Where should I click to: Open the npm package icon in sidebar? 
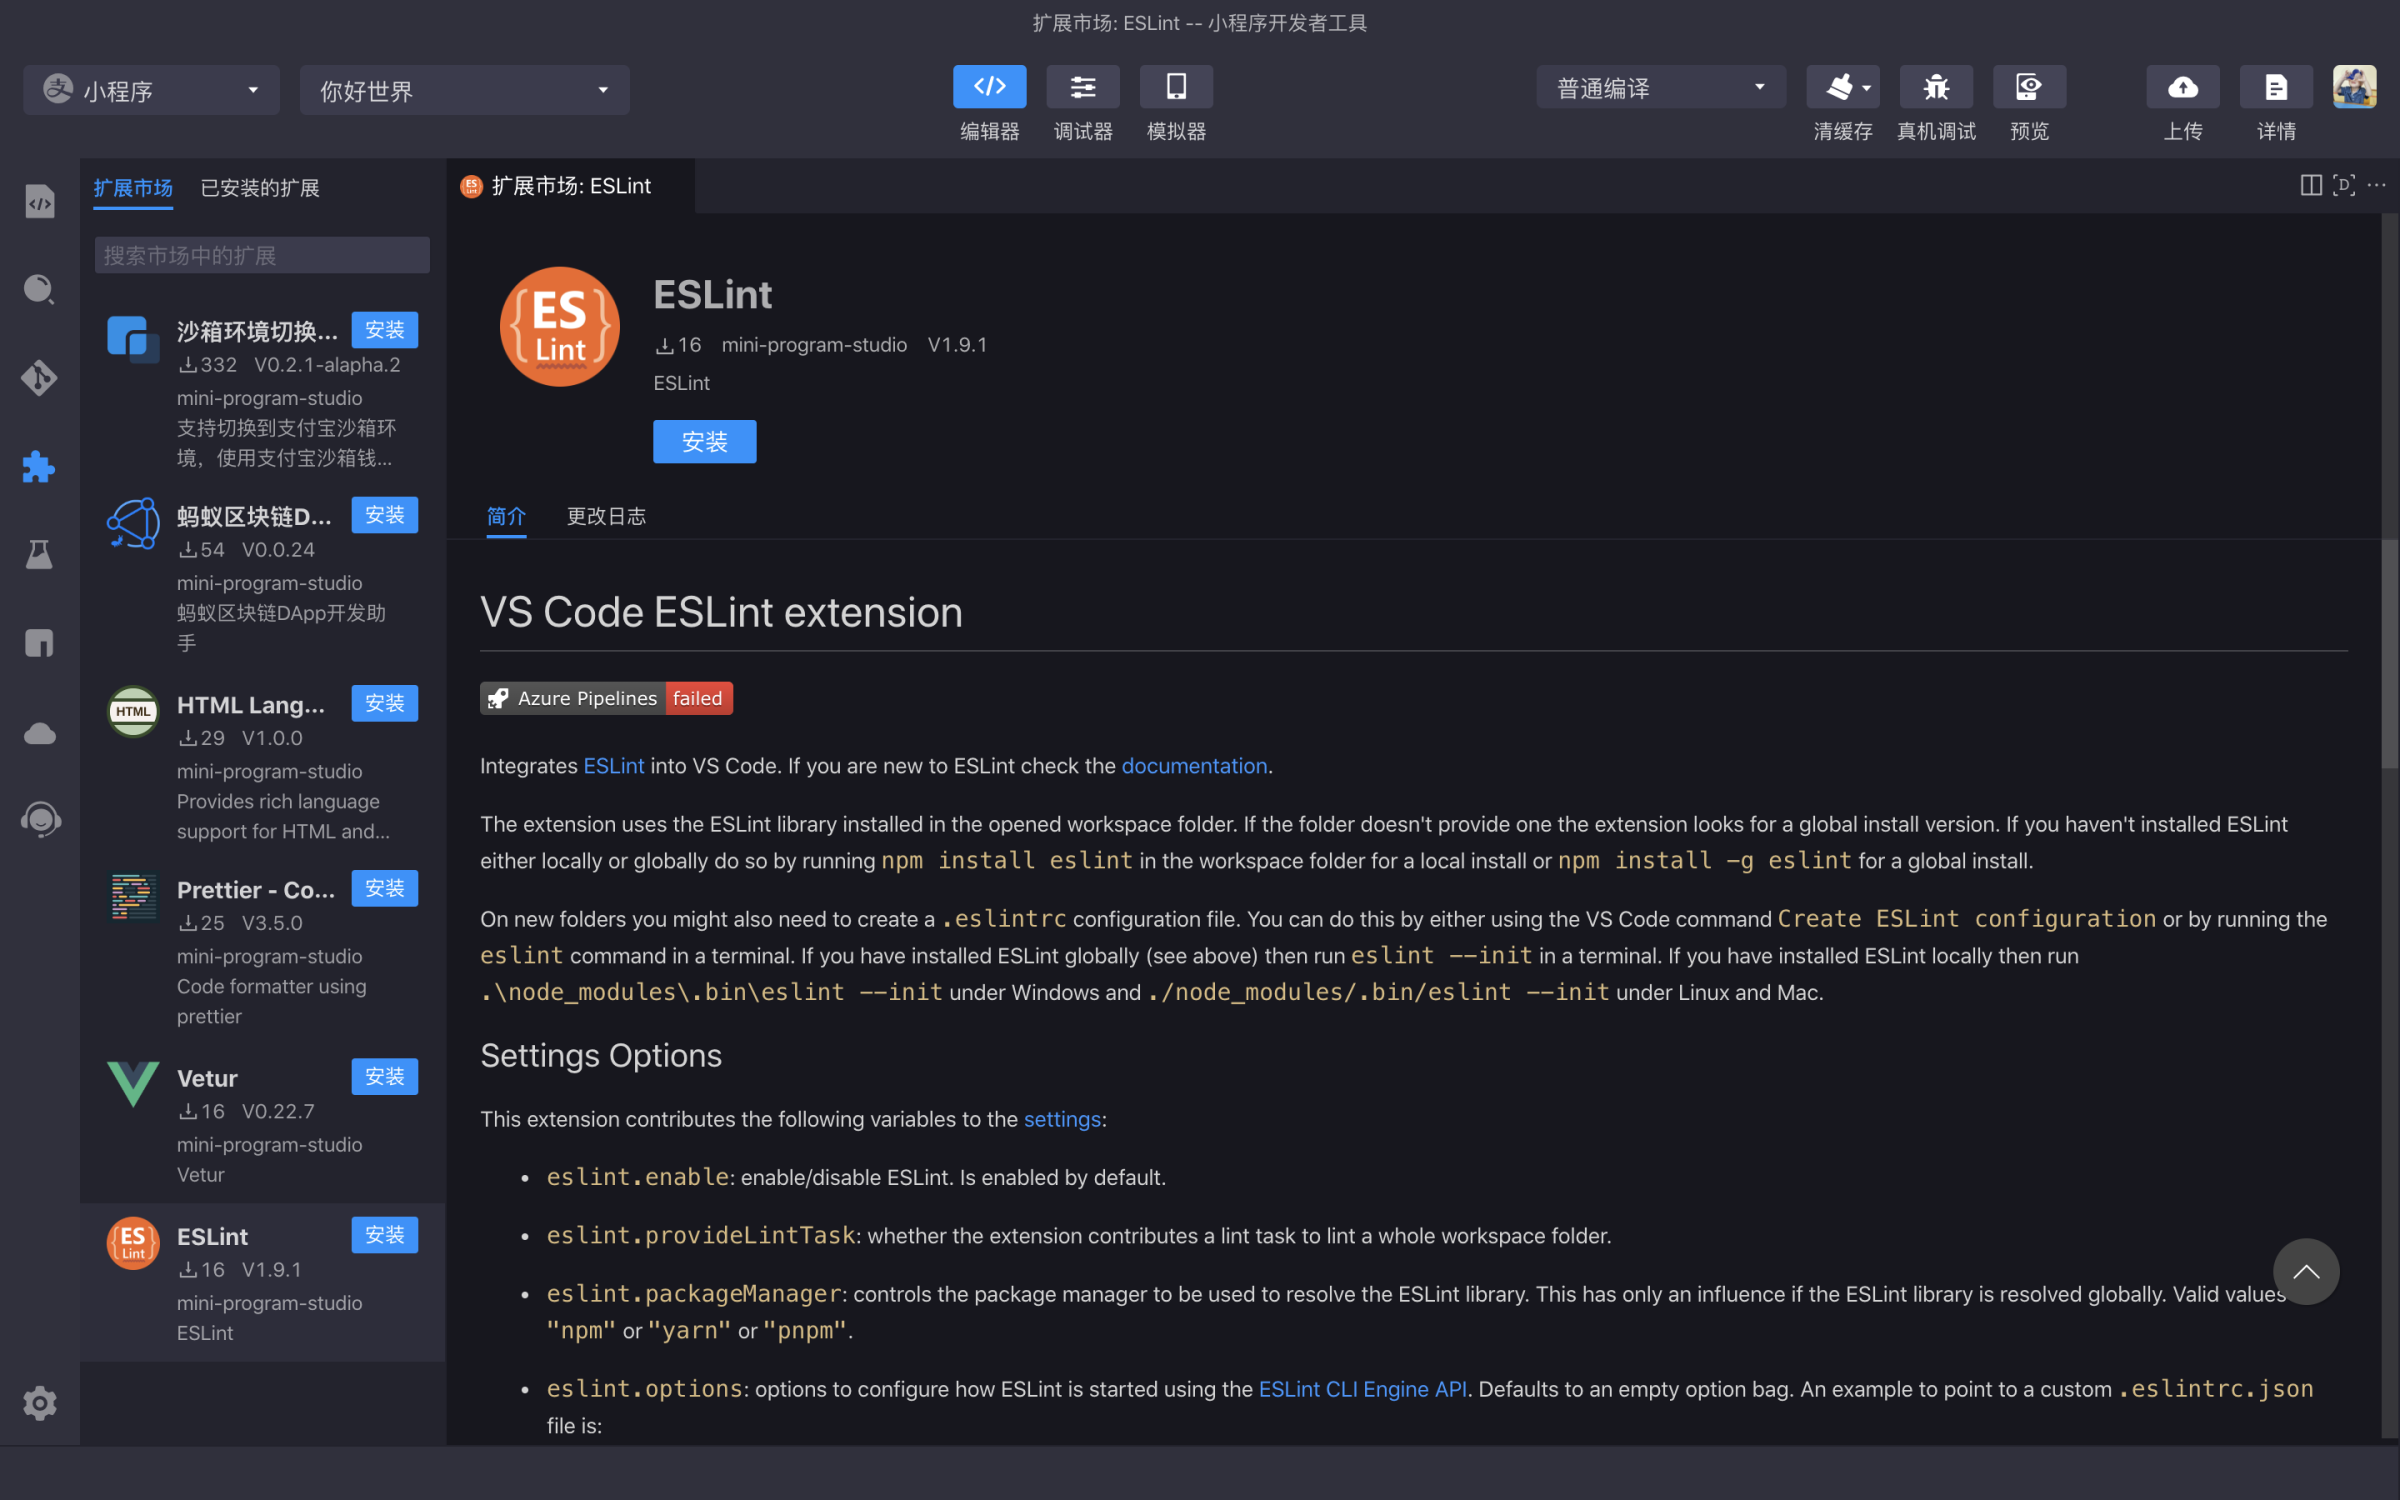point(39,643)
